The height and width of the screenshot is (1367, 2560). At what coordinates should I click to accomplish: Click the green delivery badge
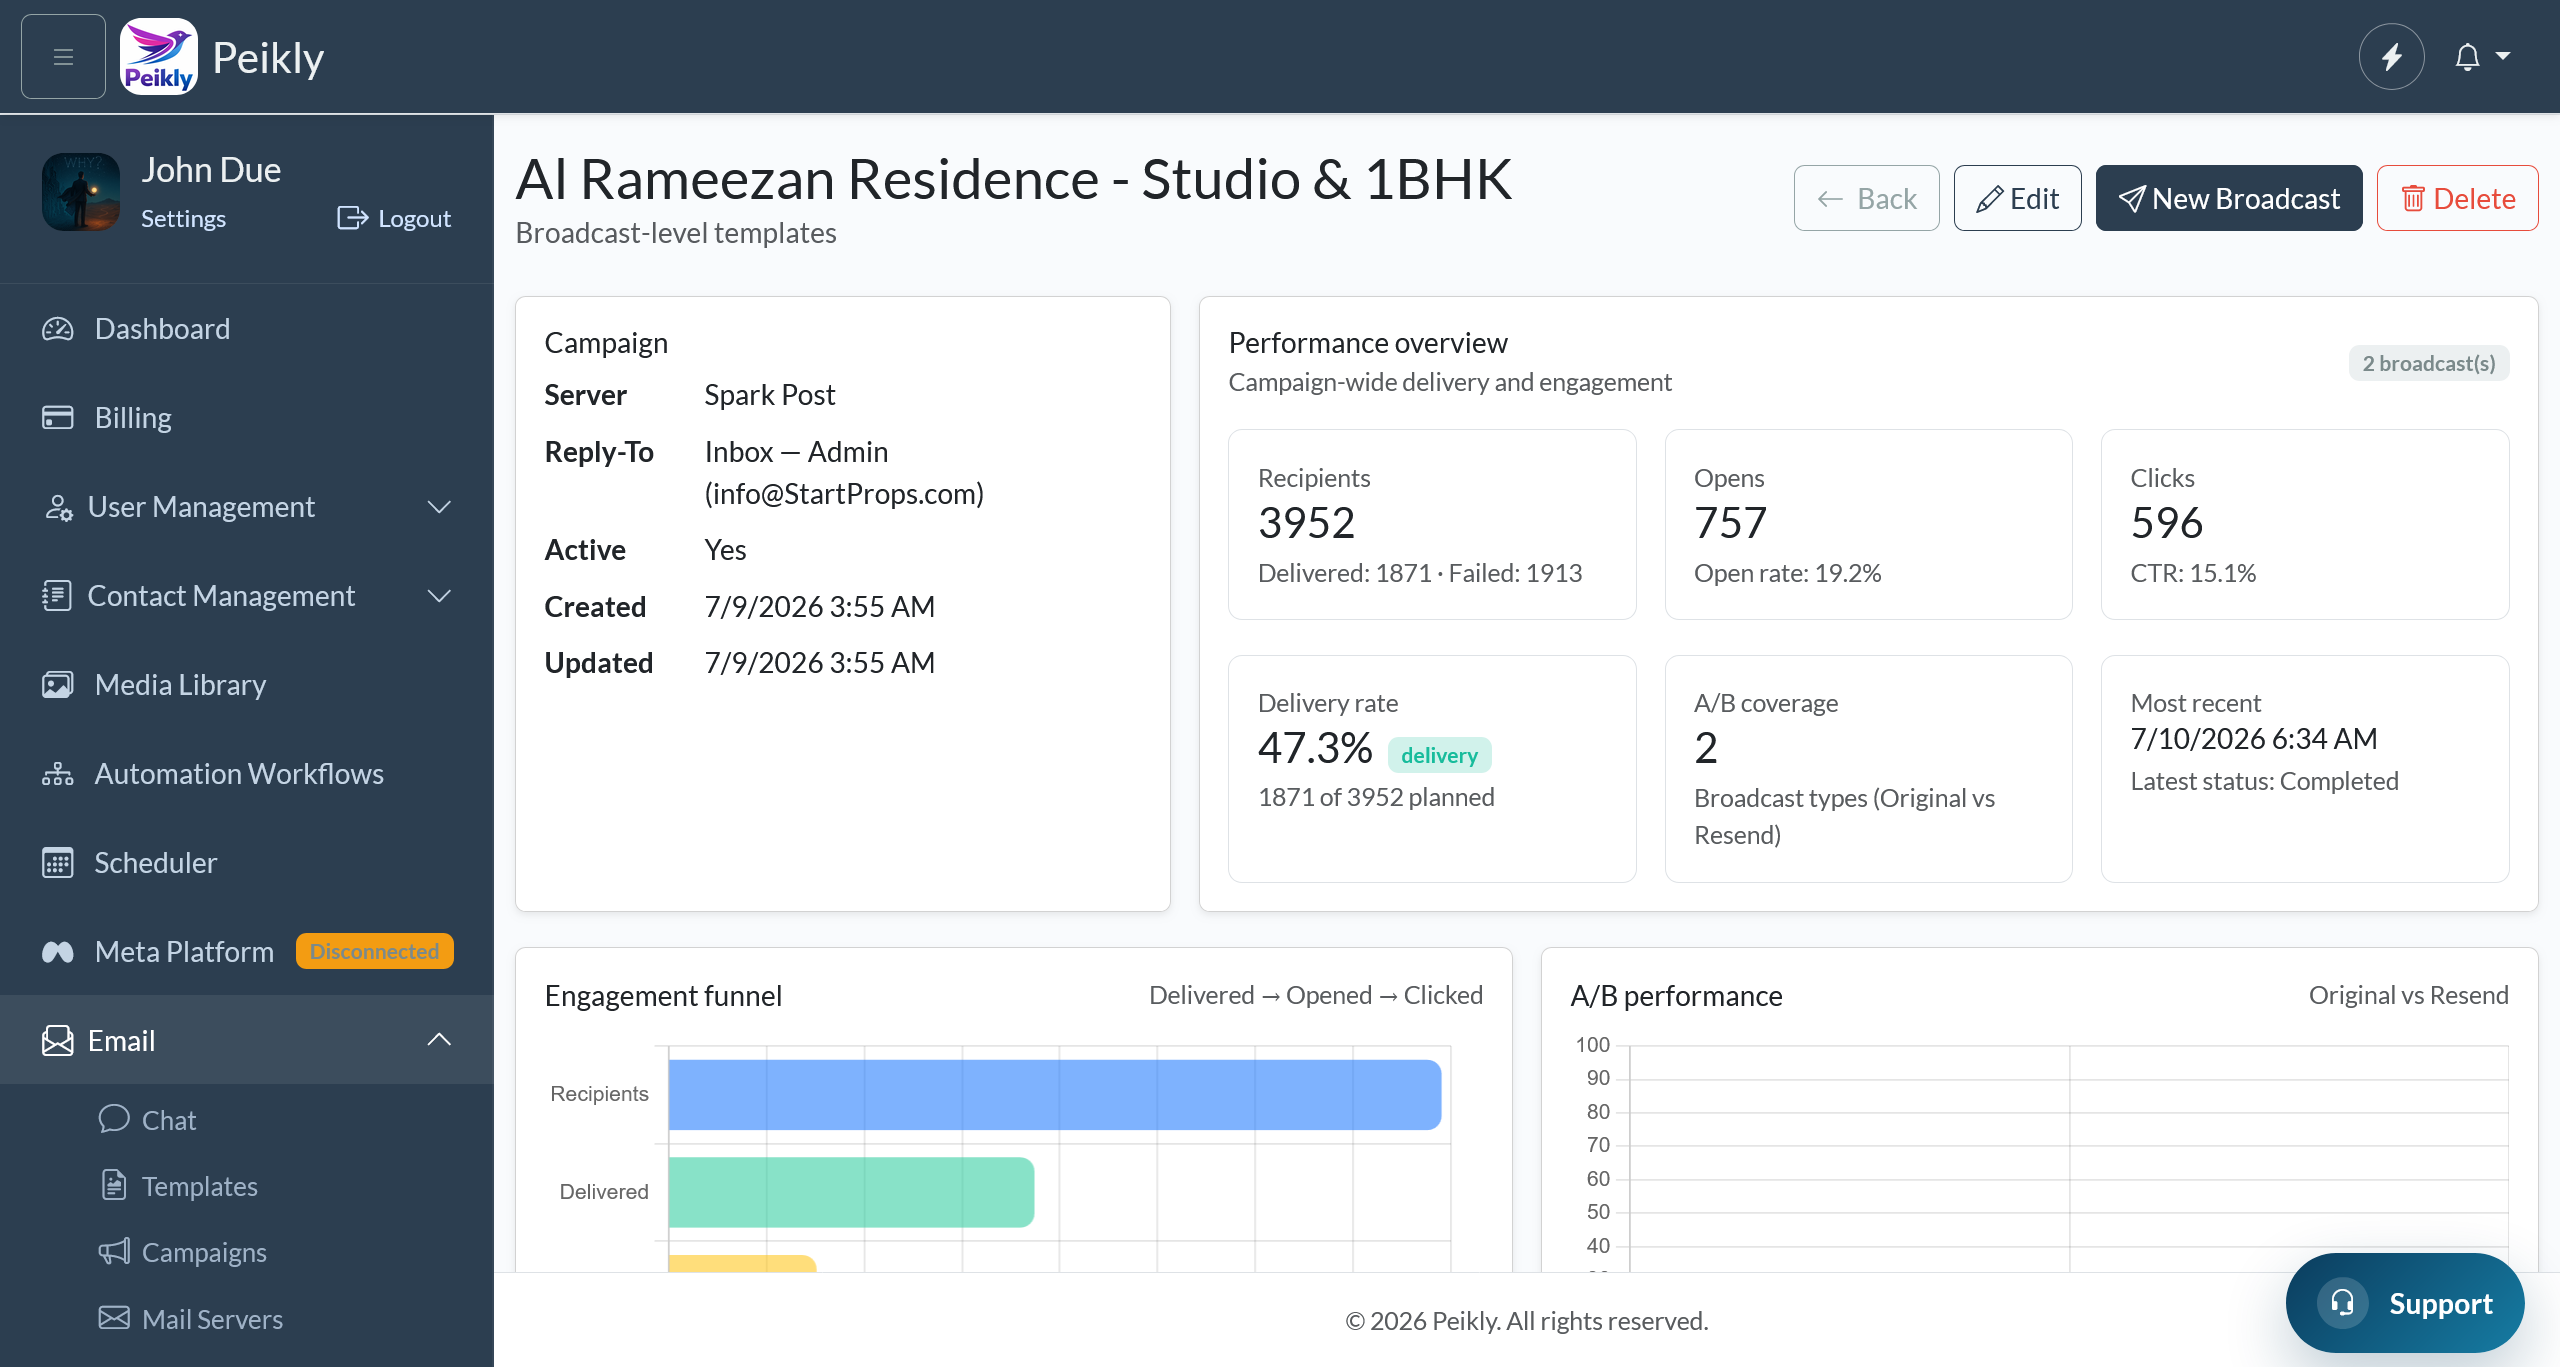[x=1439, y=755]
